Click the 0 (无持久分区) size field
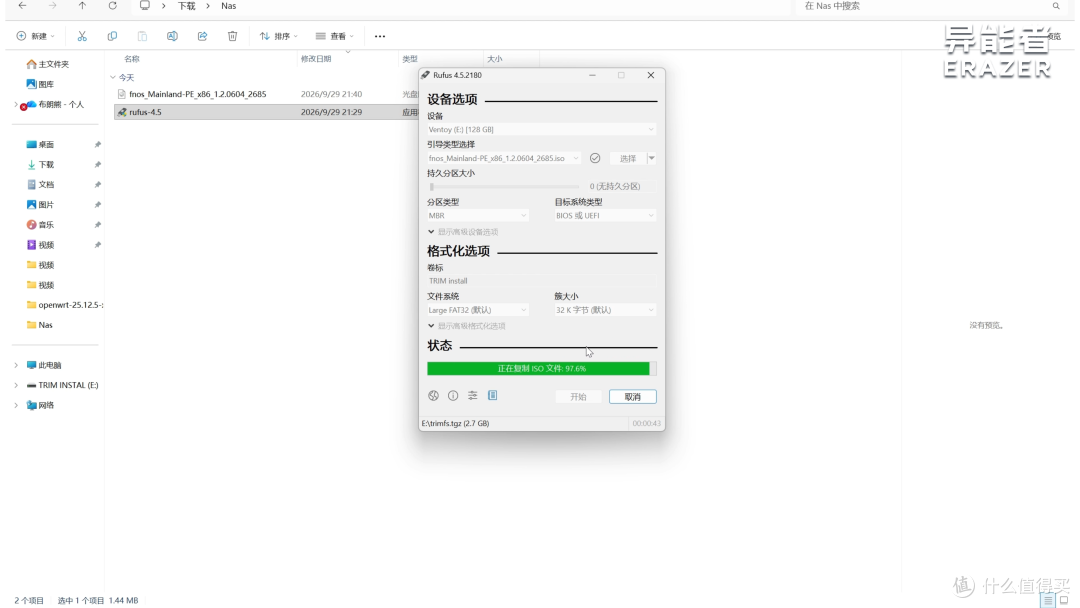 pyautogui.click(x=621, y=187)
